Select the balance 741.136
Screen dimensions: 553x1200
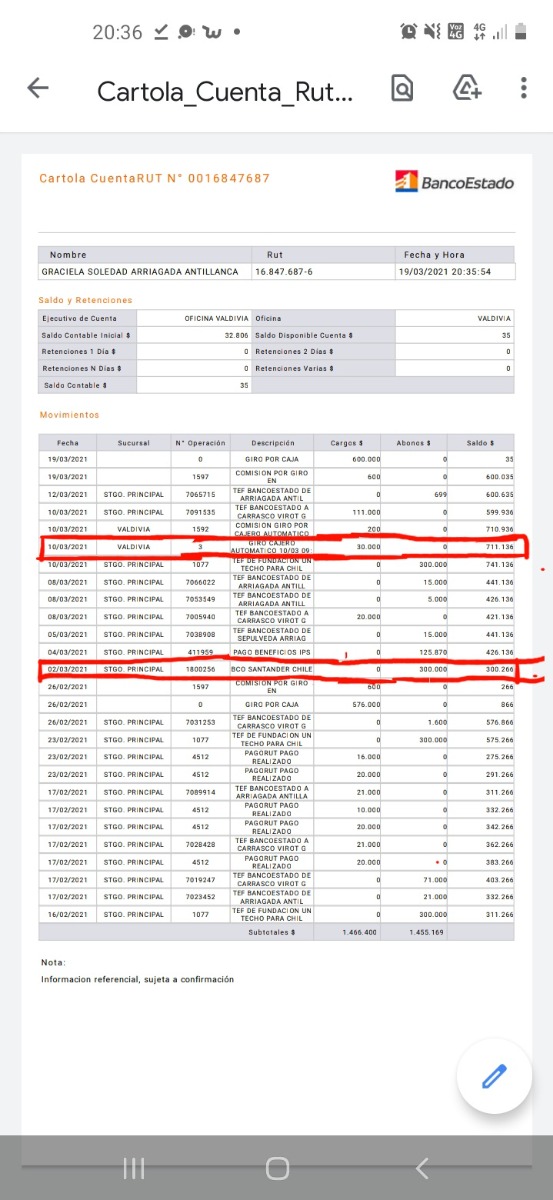pos(499,565)
